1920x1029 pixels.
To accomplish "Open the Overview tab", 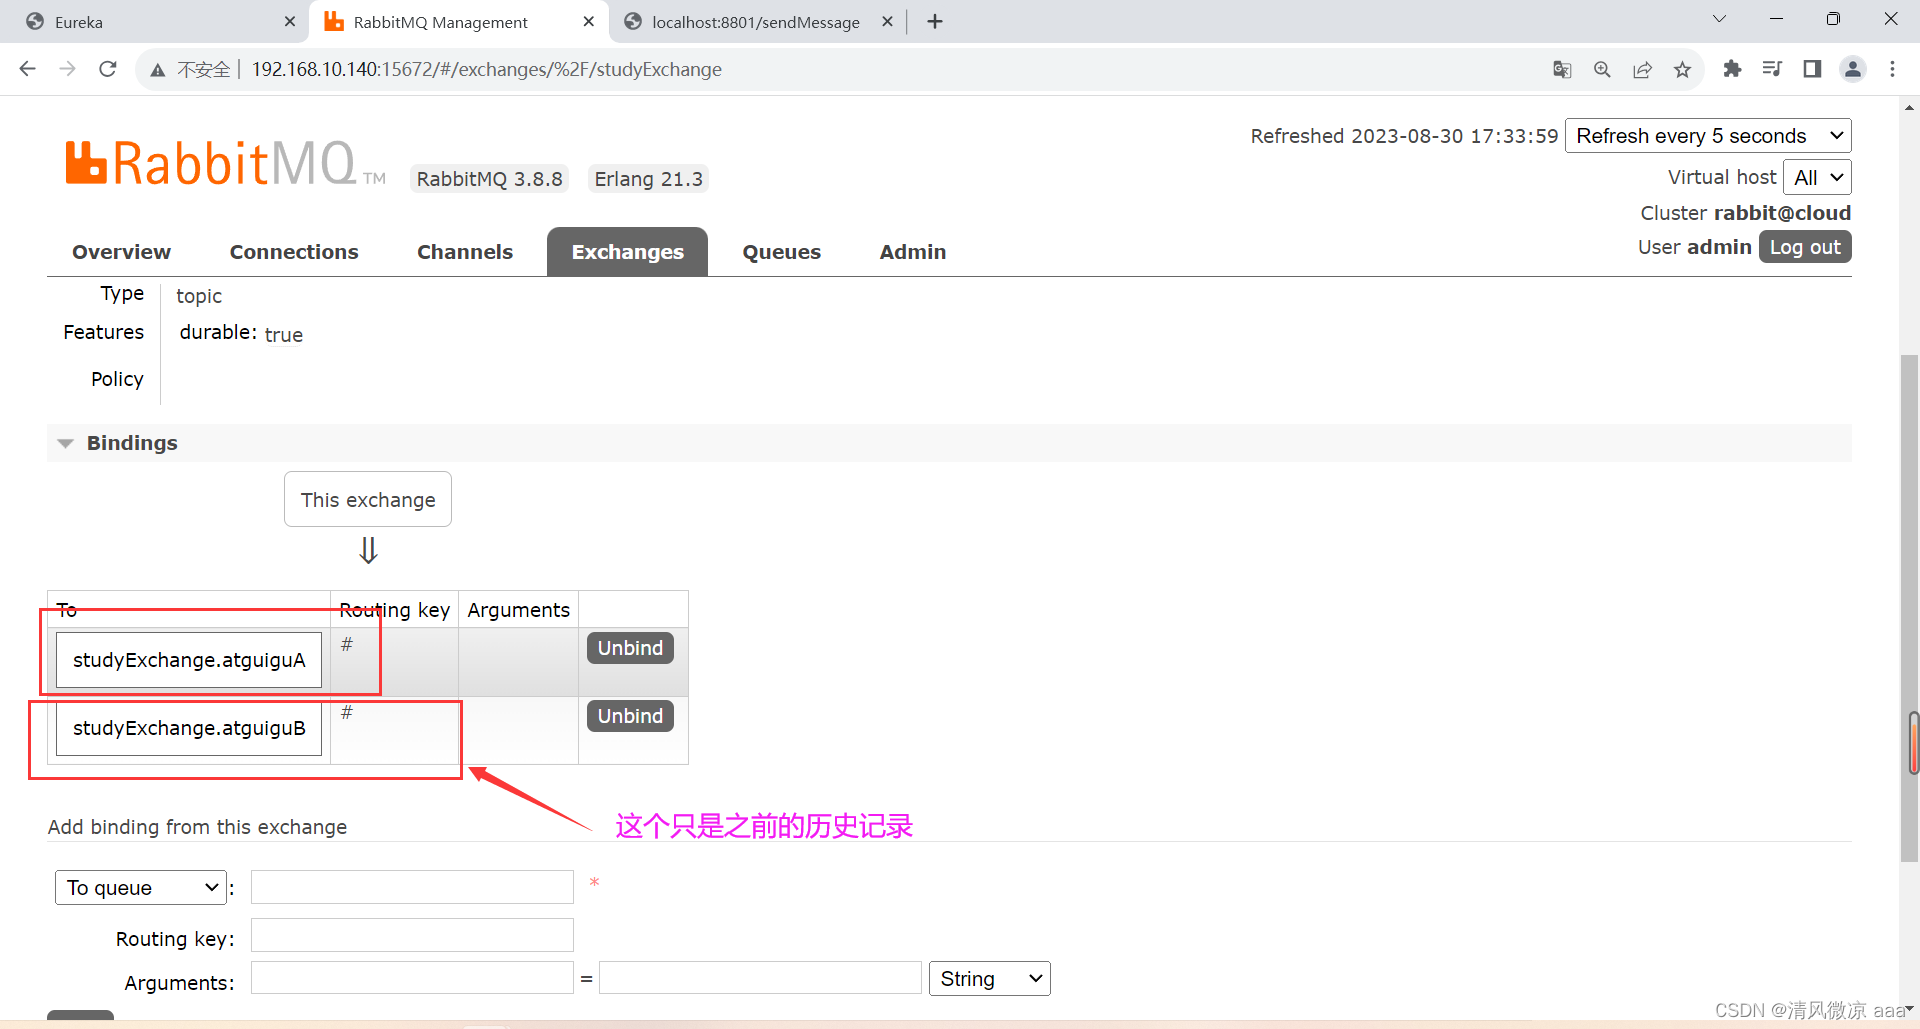I will coord(121,252).
